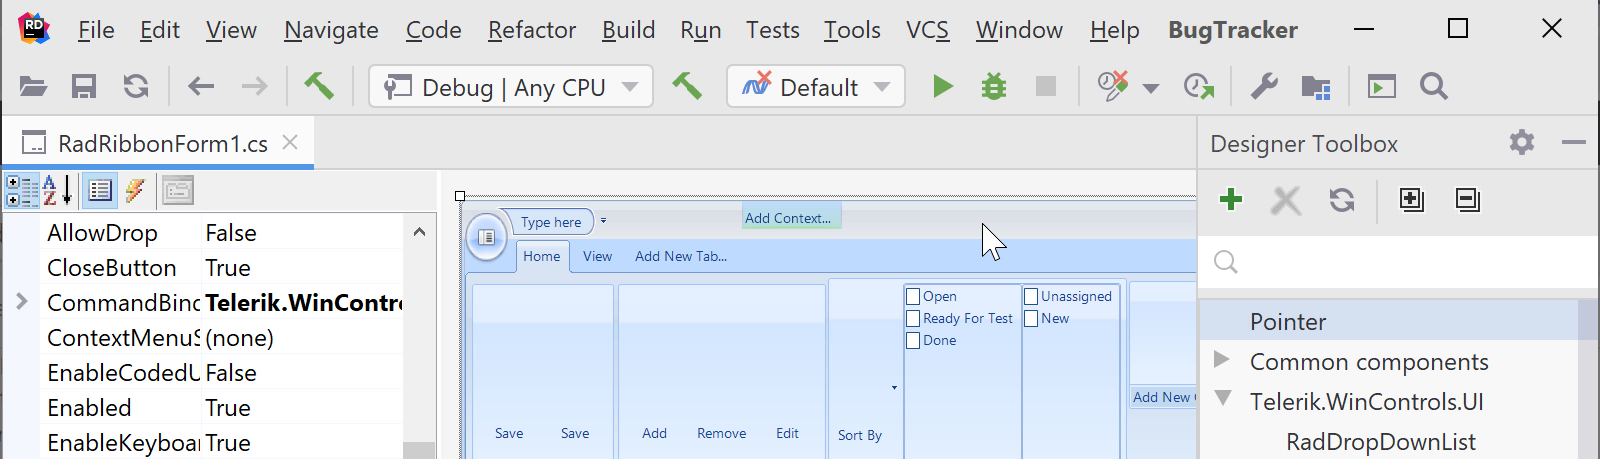The image size is (1600, 459).
Task: Click the property grid scroll up arrow
Action: 419,232
